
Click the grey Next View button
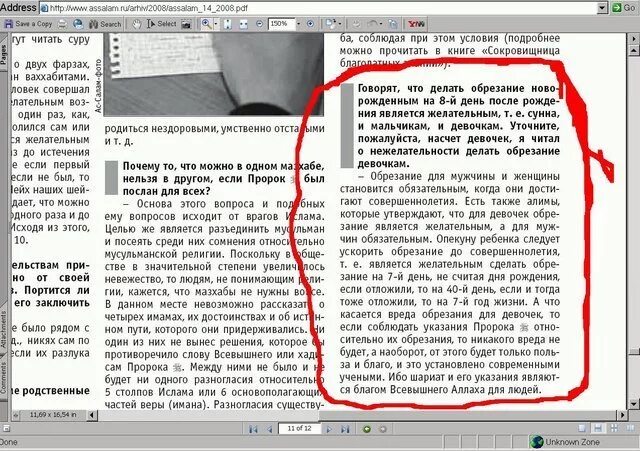coord(382,429)
